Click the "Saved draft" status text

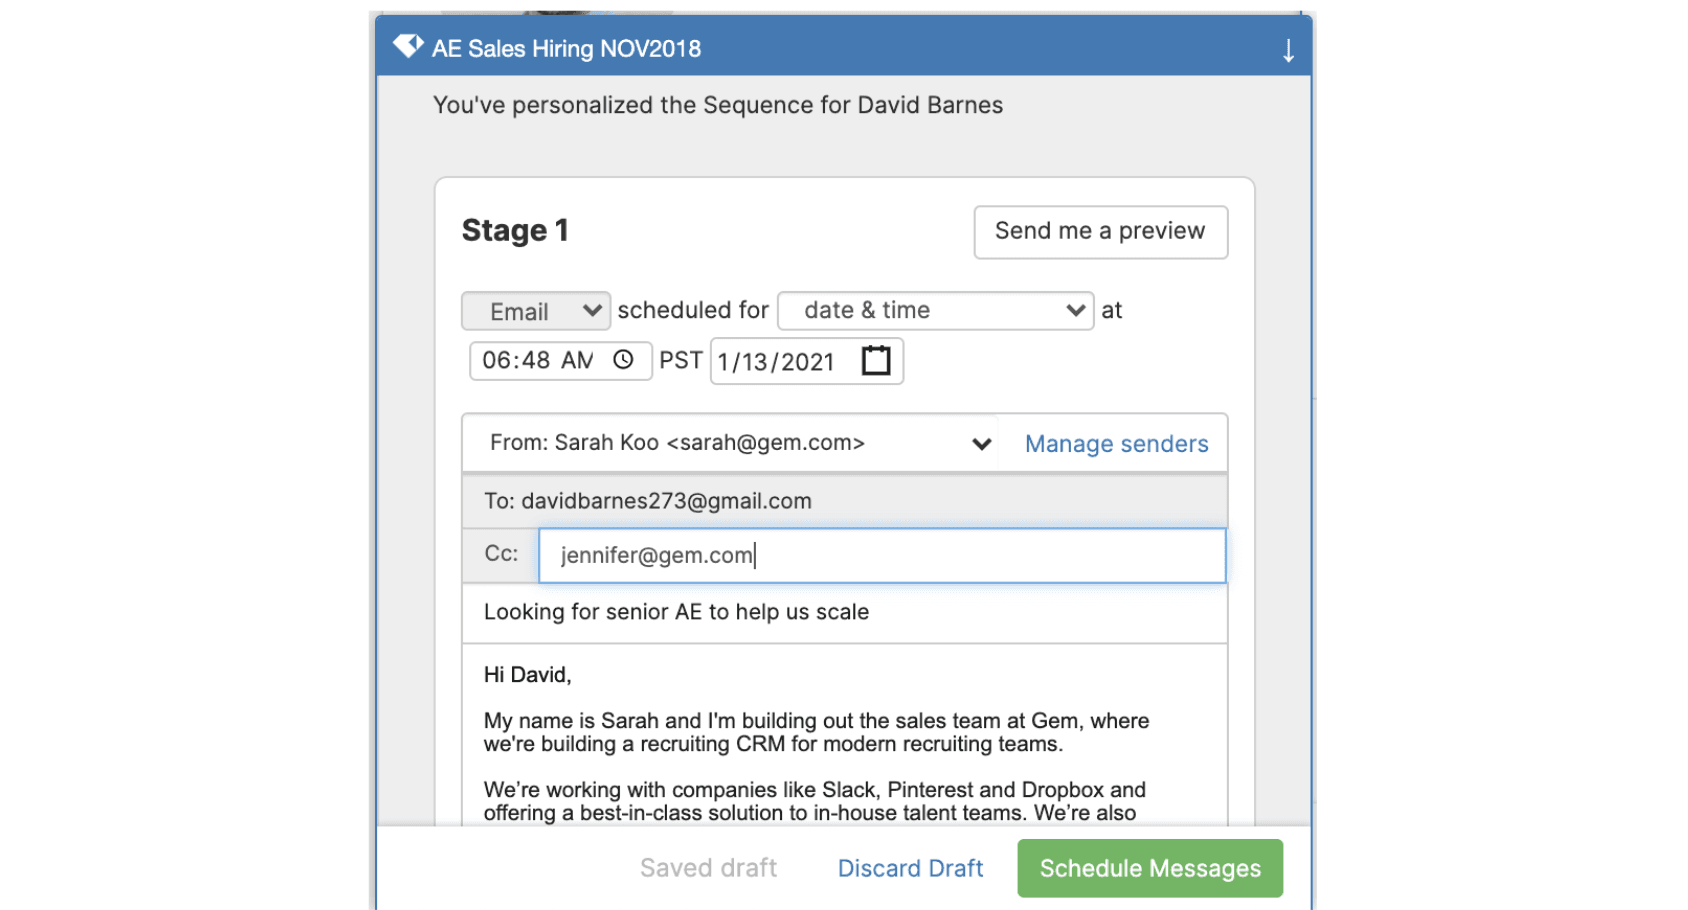pyautogui.click(x=708, y=868)
